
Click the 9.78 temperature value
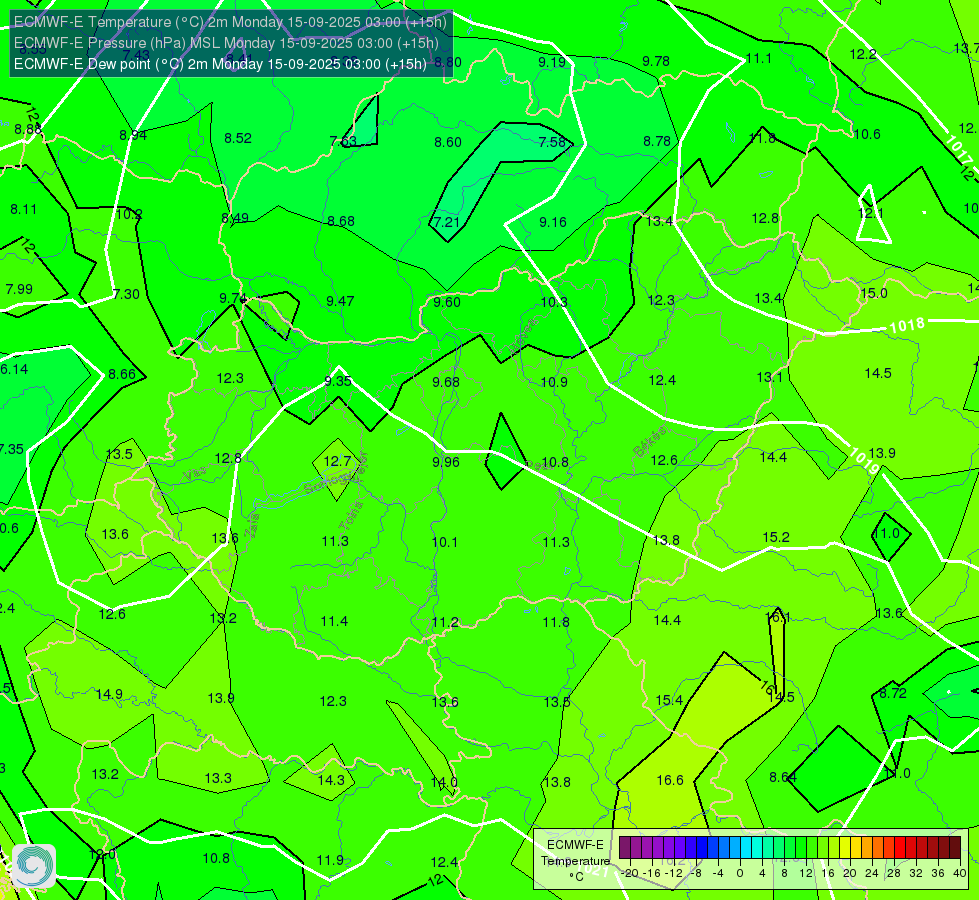click(656, 61)
